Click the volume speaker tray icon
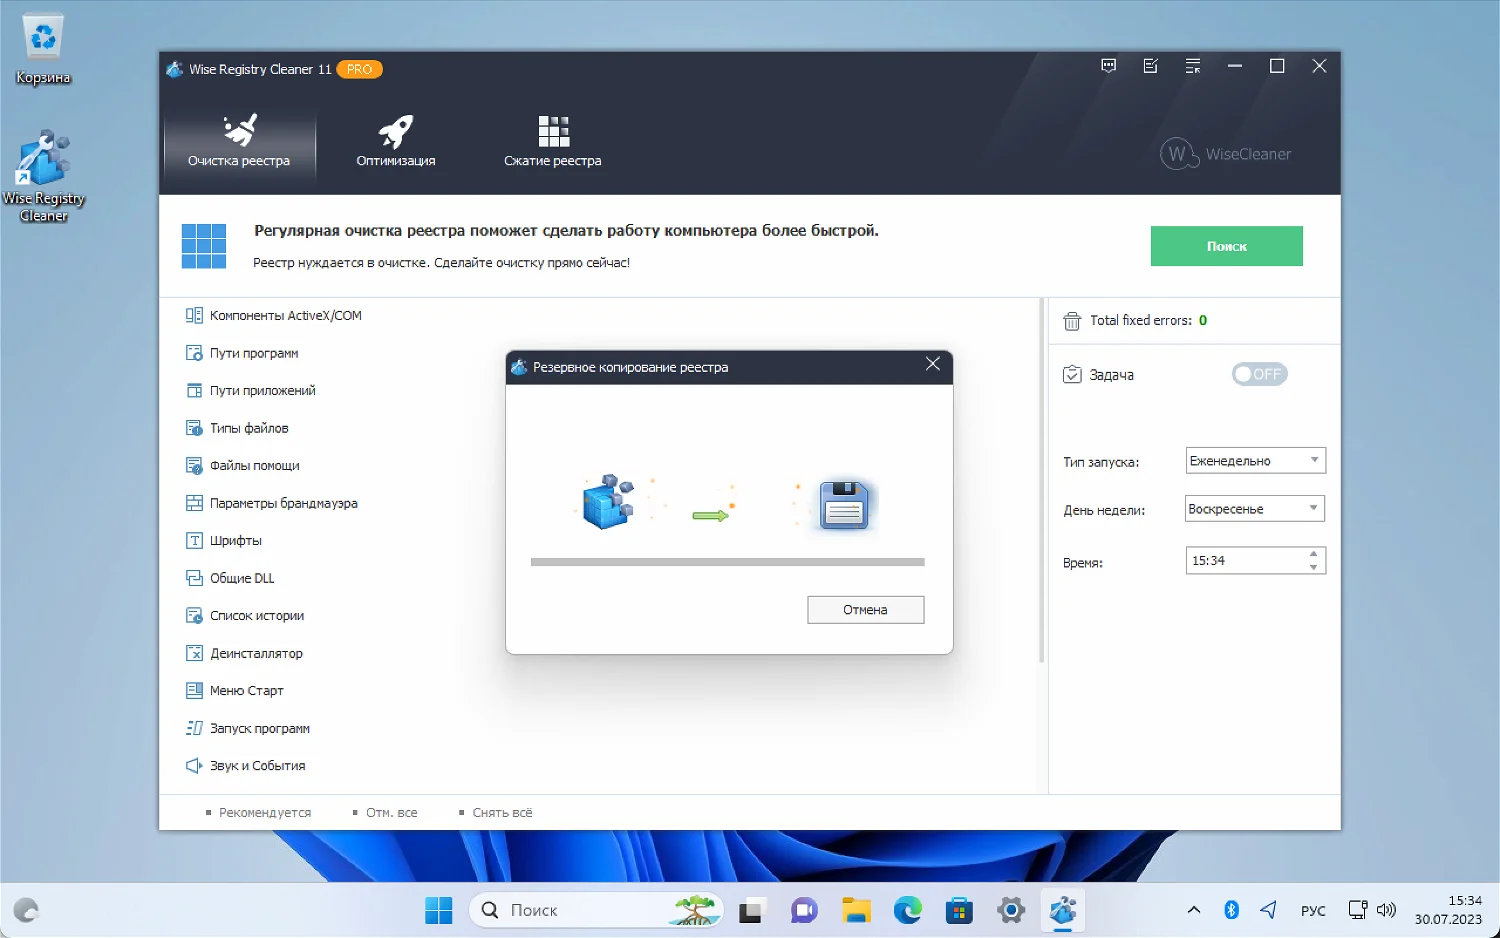Viewport: 1500px width, 938px height. (x=1386, y=910)
